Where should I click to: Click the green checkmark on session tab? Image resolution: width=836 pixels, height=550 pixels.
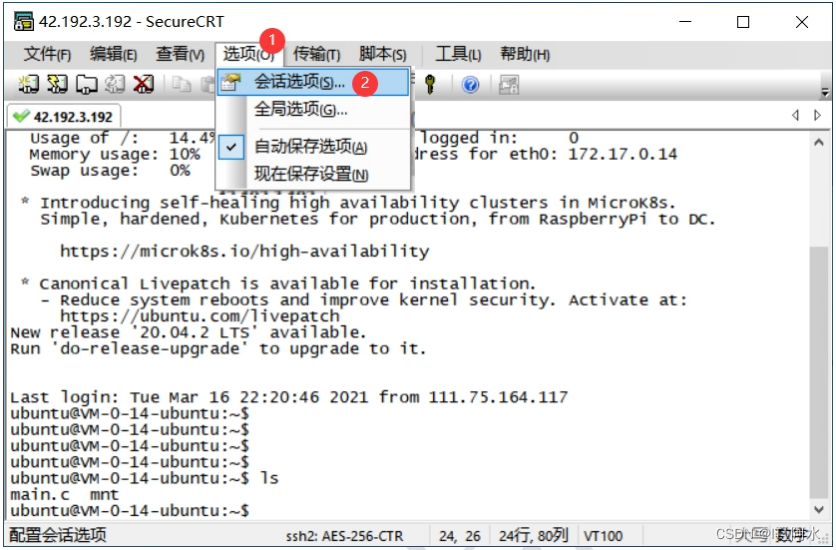pos(21,116)
